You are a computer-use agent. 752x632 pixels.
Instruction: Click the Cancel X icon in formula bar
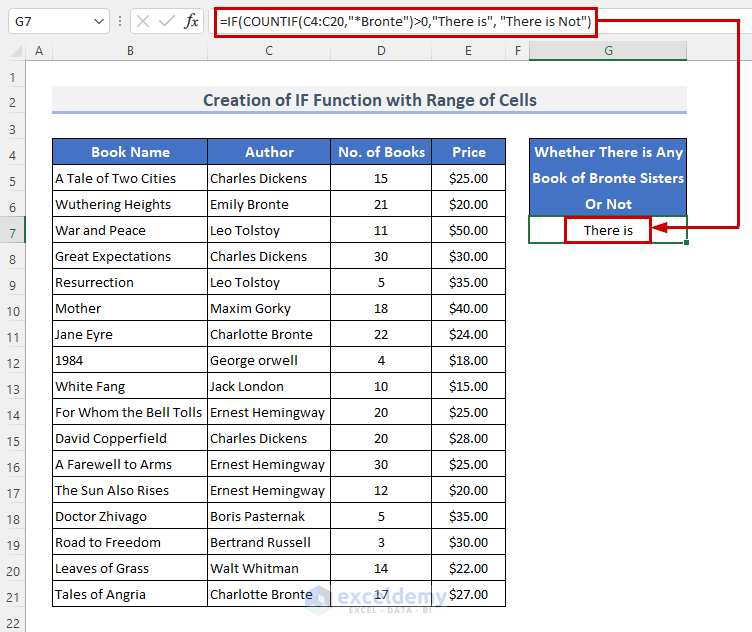pos(143,22)
